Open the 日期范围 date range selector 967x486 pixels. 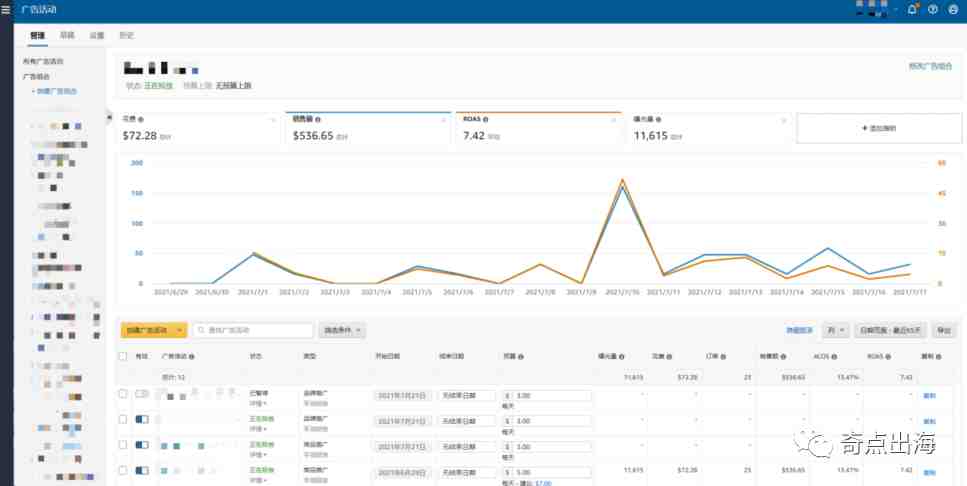click(889, 330)
